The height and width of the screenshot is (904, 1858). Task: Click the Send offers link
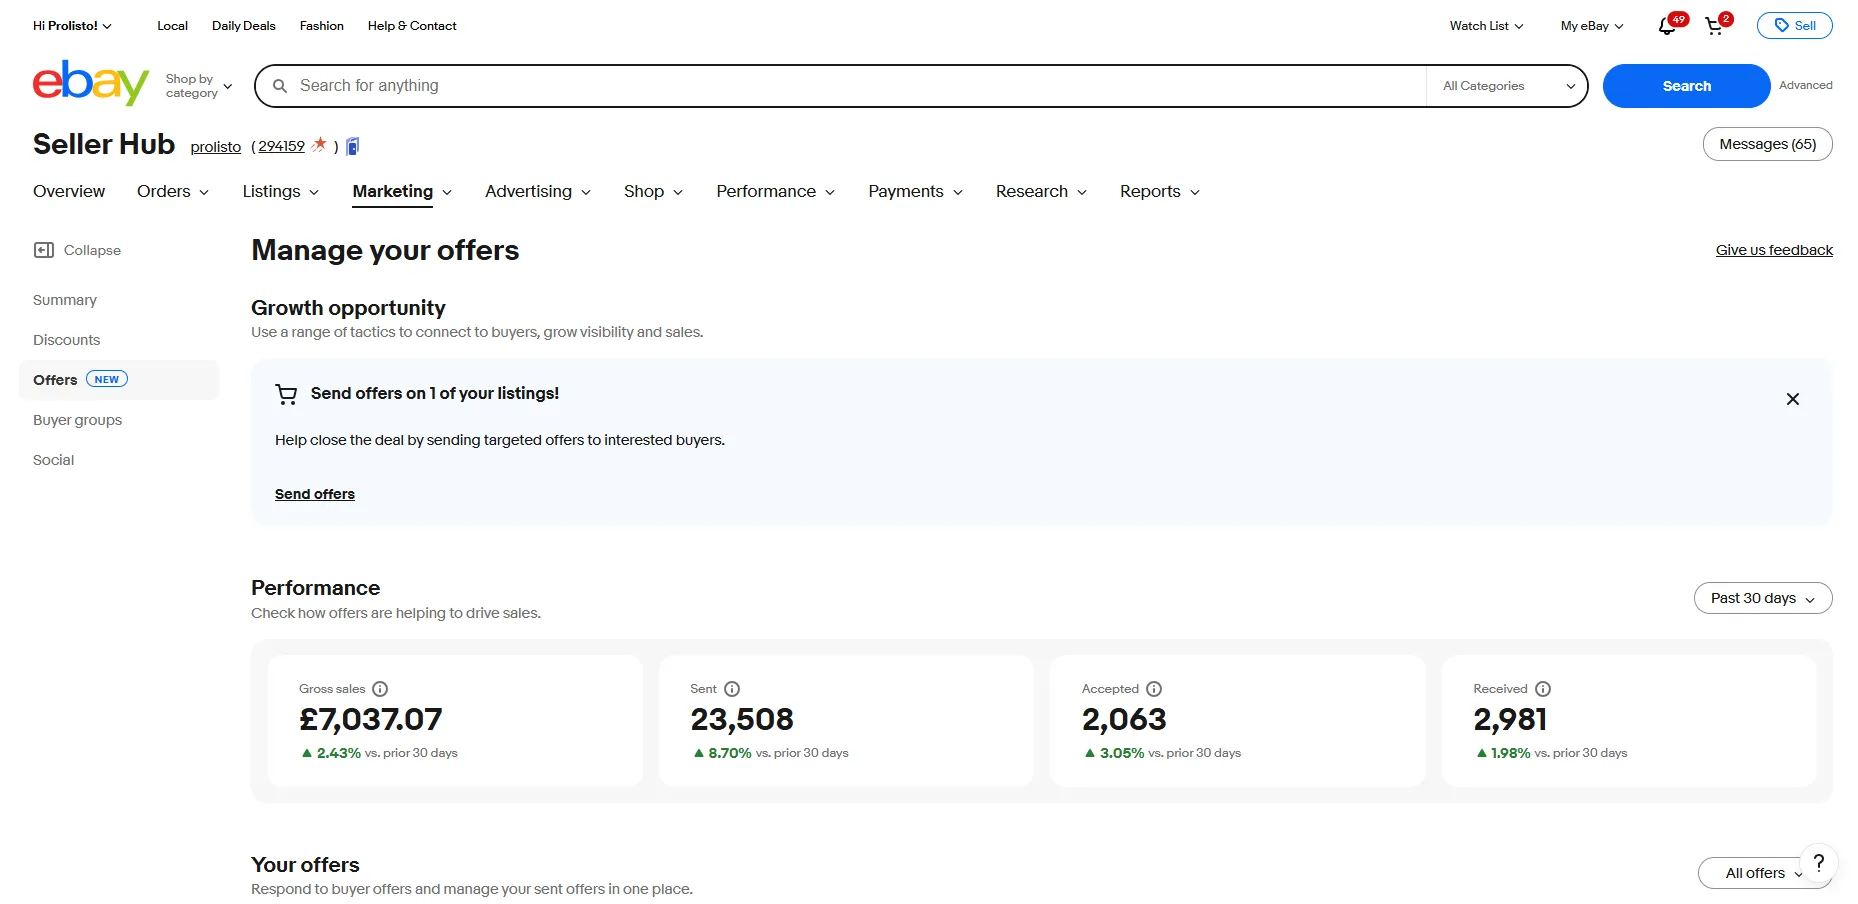[x=315, y=494]
